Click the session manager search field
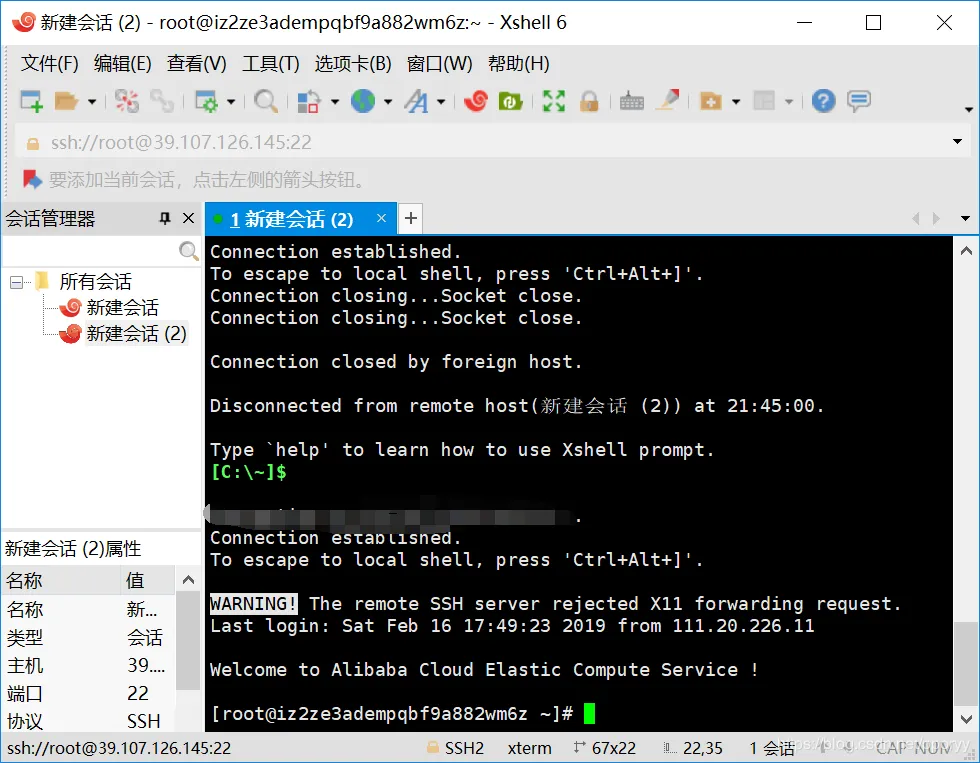Screen dimensions: 980x763 coord(90,251)
